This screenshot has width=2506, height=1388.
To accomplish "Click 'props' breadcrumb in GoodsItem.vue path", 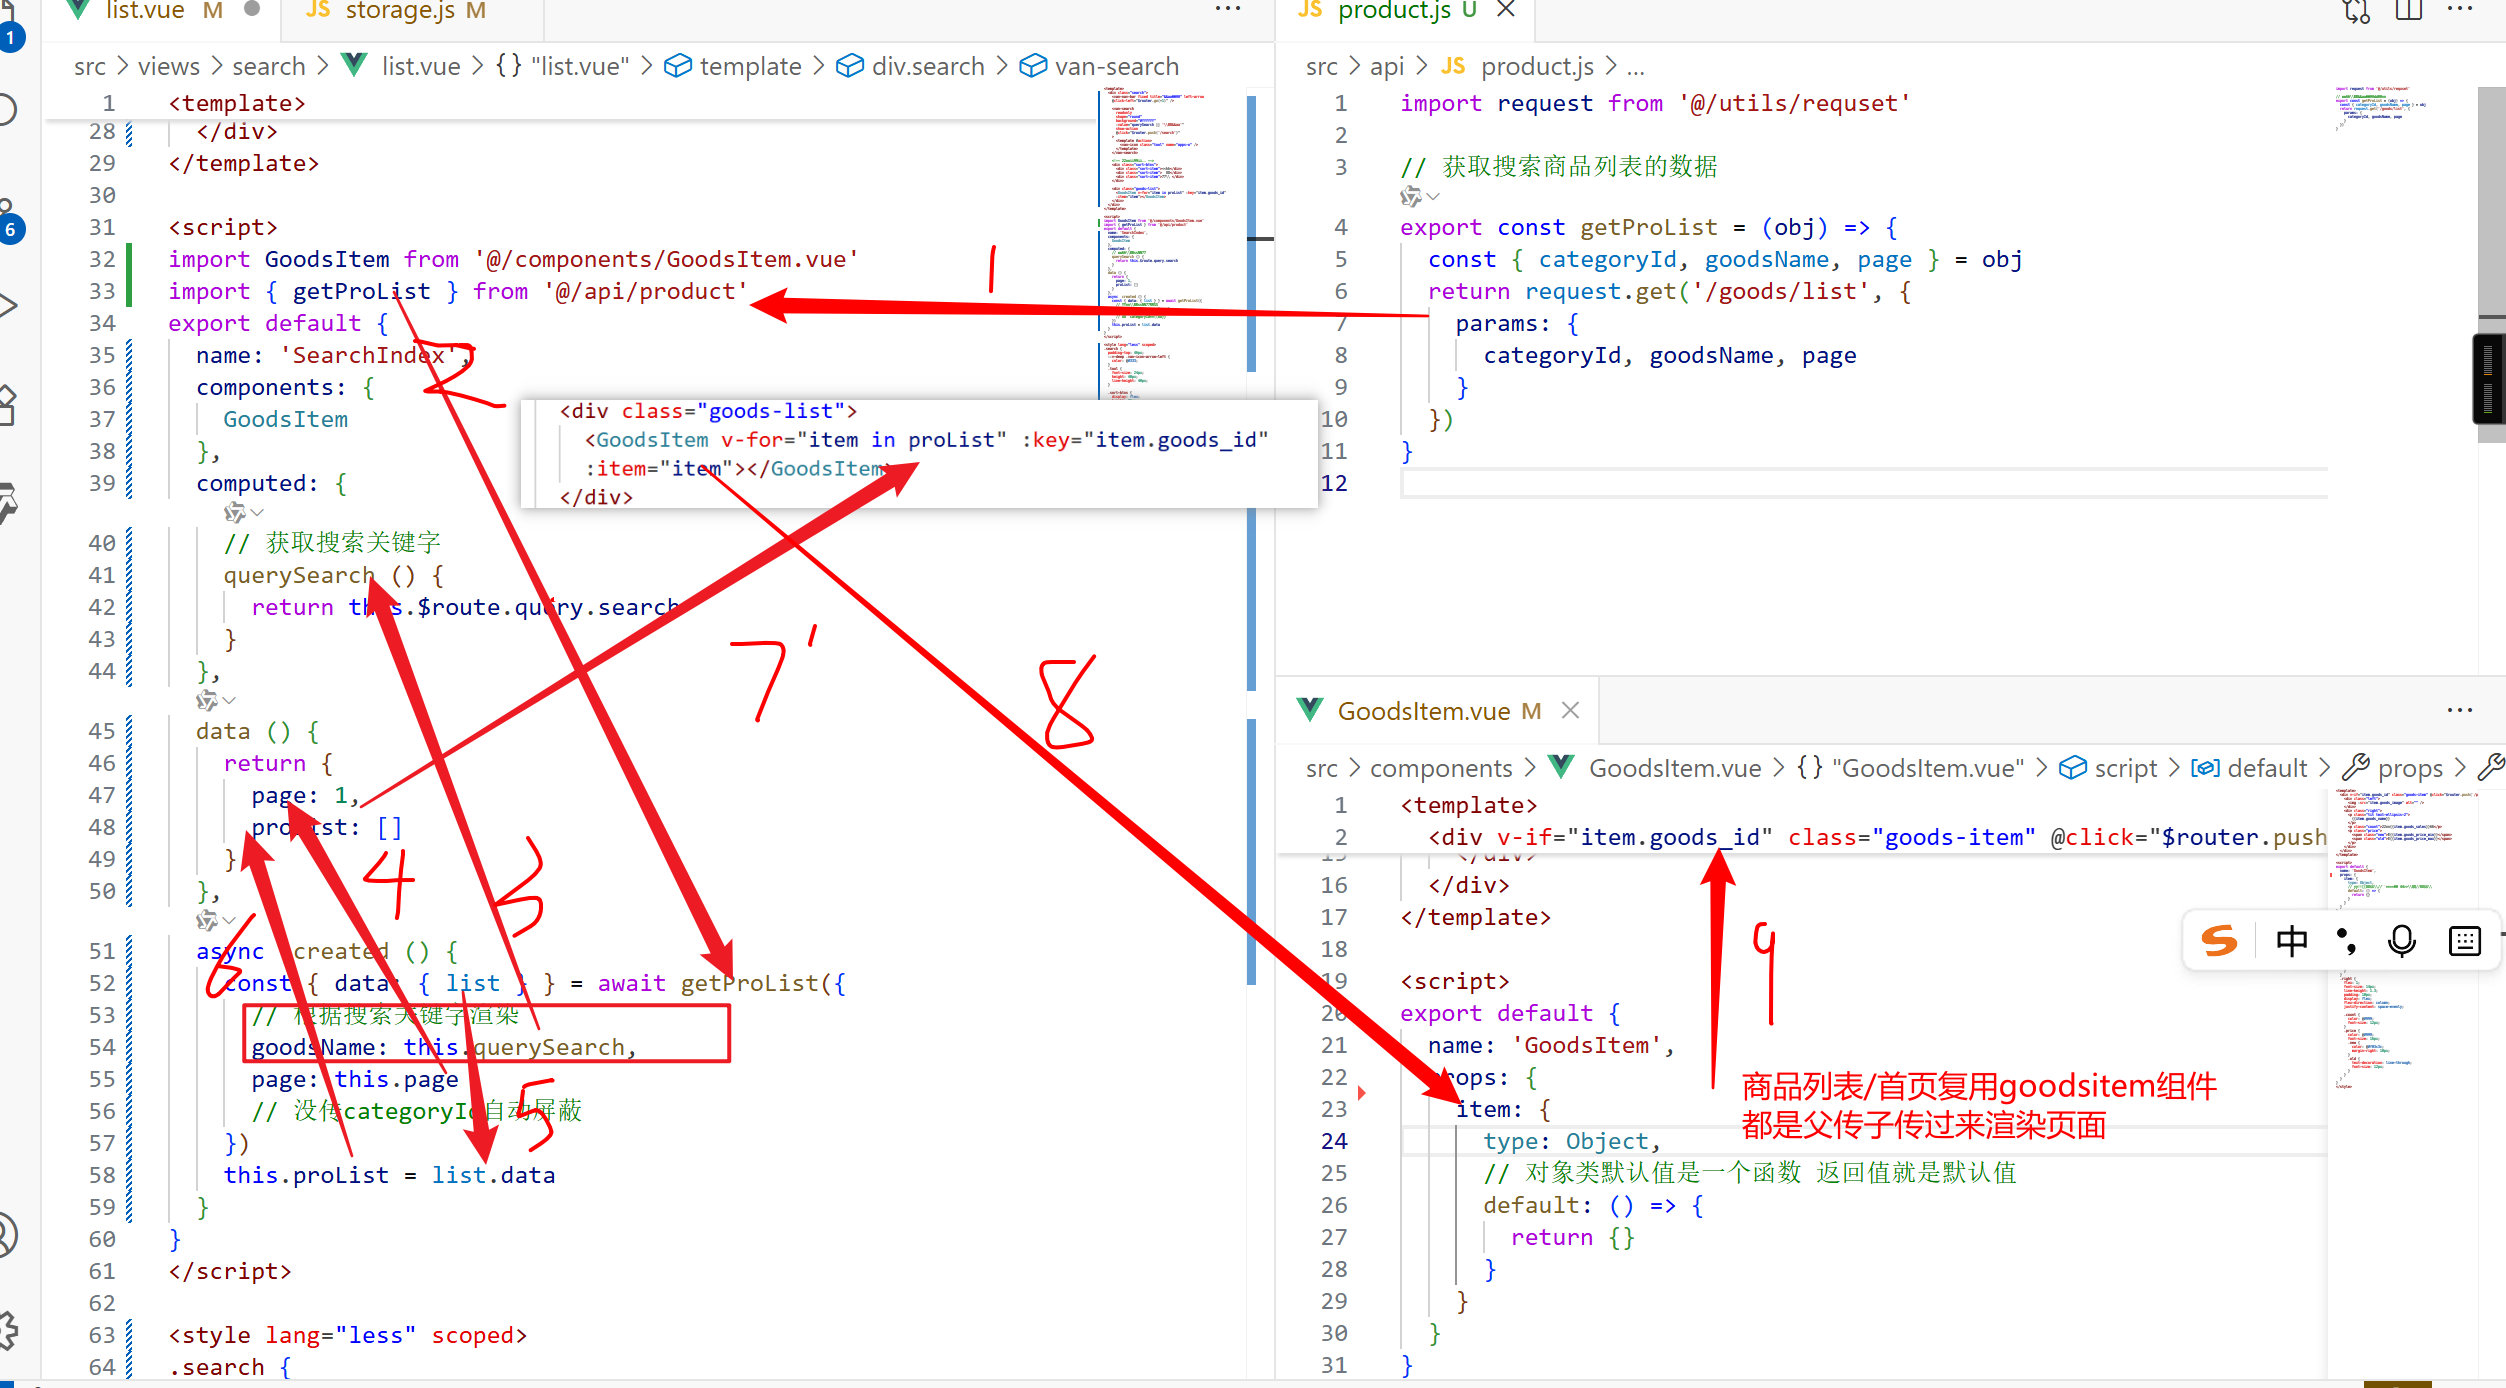I will 2409,768.
